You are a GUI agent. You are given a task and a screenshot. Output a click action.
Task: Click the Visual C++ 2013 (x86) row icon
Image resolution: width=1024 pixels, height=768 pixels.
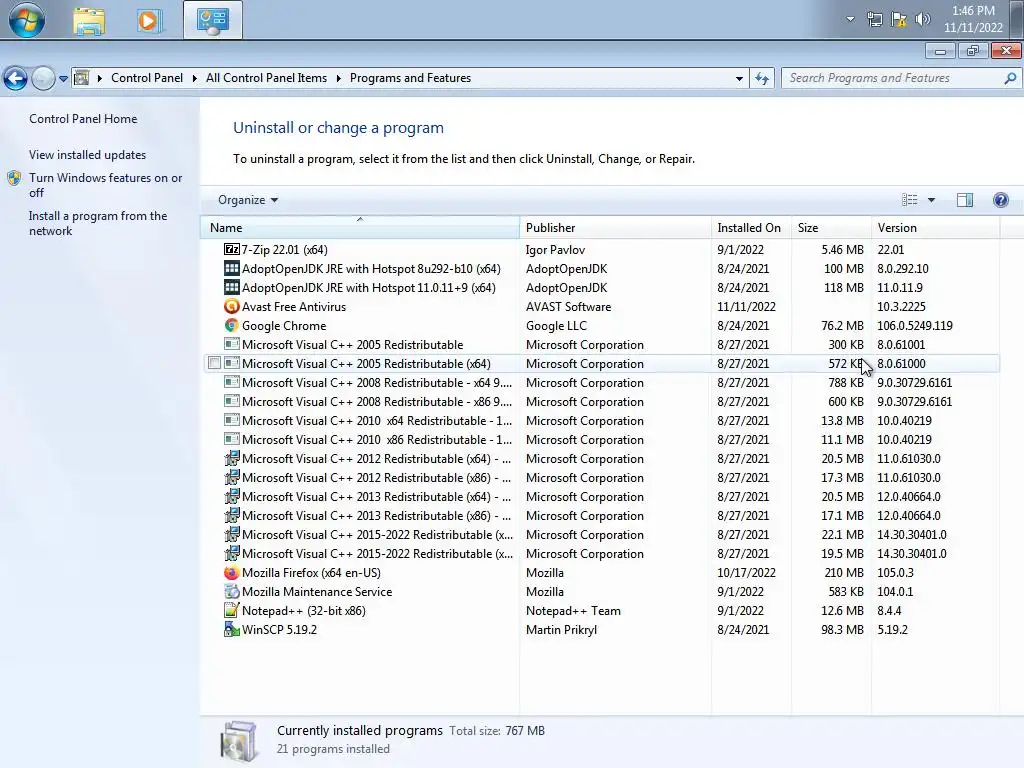point(231,515)
